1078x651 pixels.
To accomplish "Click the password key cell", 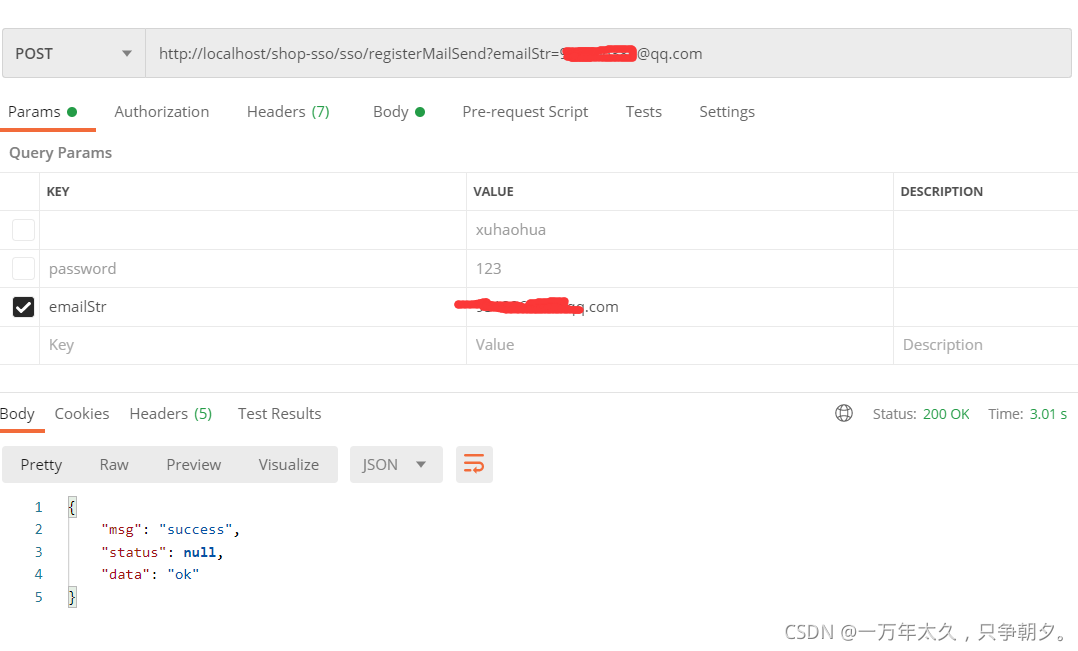I will 252,269.
